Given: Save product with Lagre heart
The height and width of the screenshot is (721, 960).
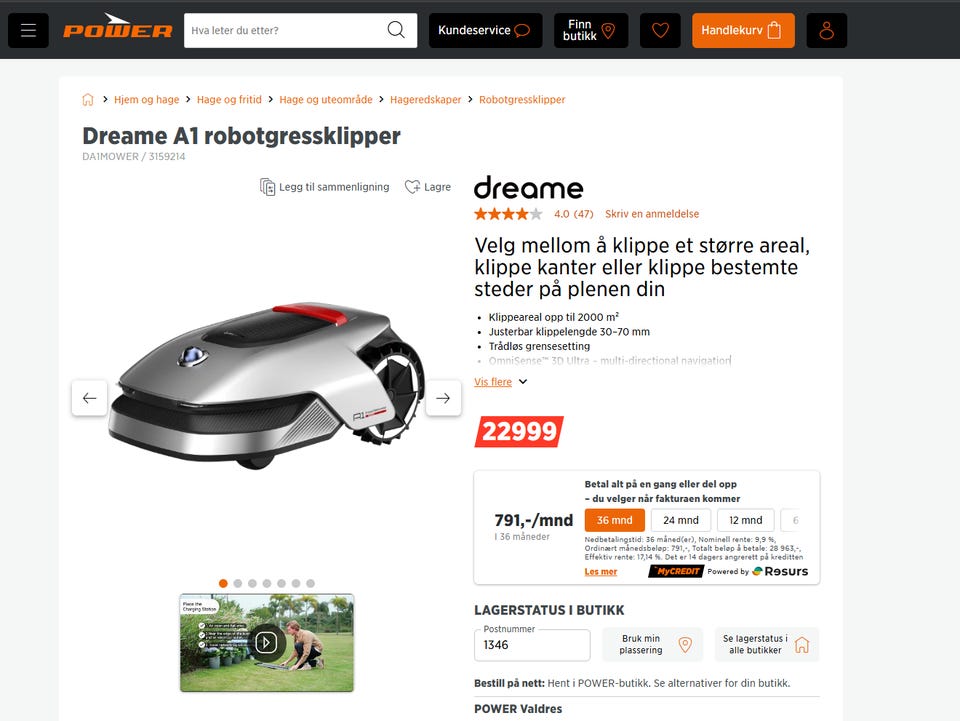Looking at the screenshot, I should tap(428, 187).
